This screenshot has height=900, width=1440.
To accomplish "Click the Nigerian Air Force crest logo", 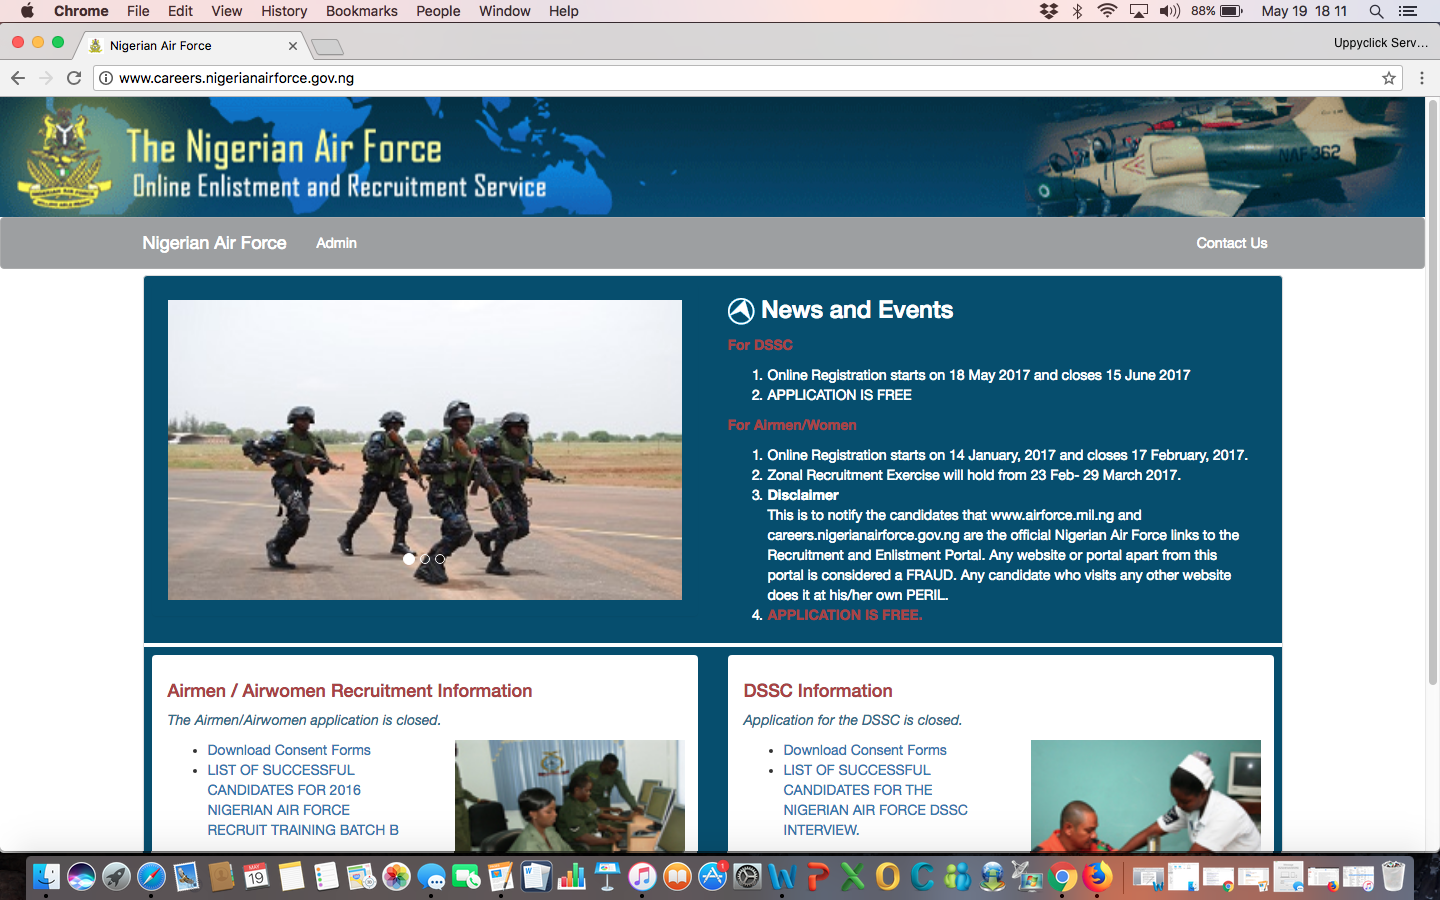I will coord(64,158).
